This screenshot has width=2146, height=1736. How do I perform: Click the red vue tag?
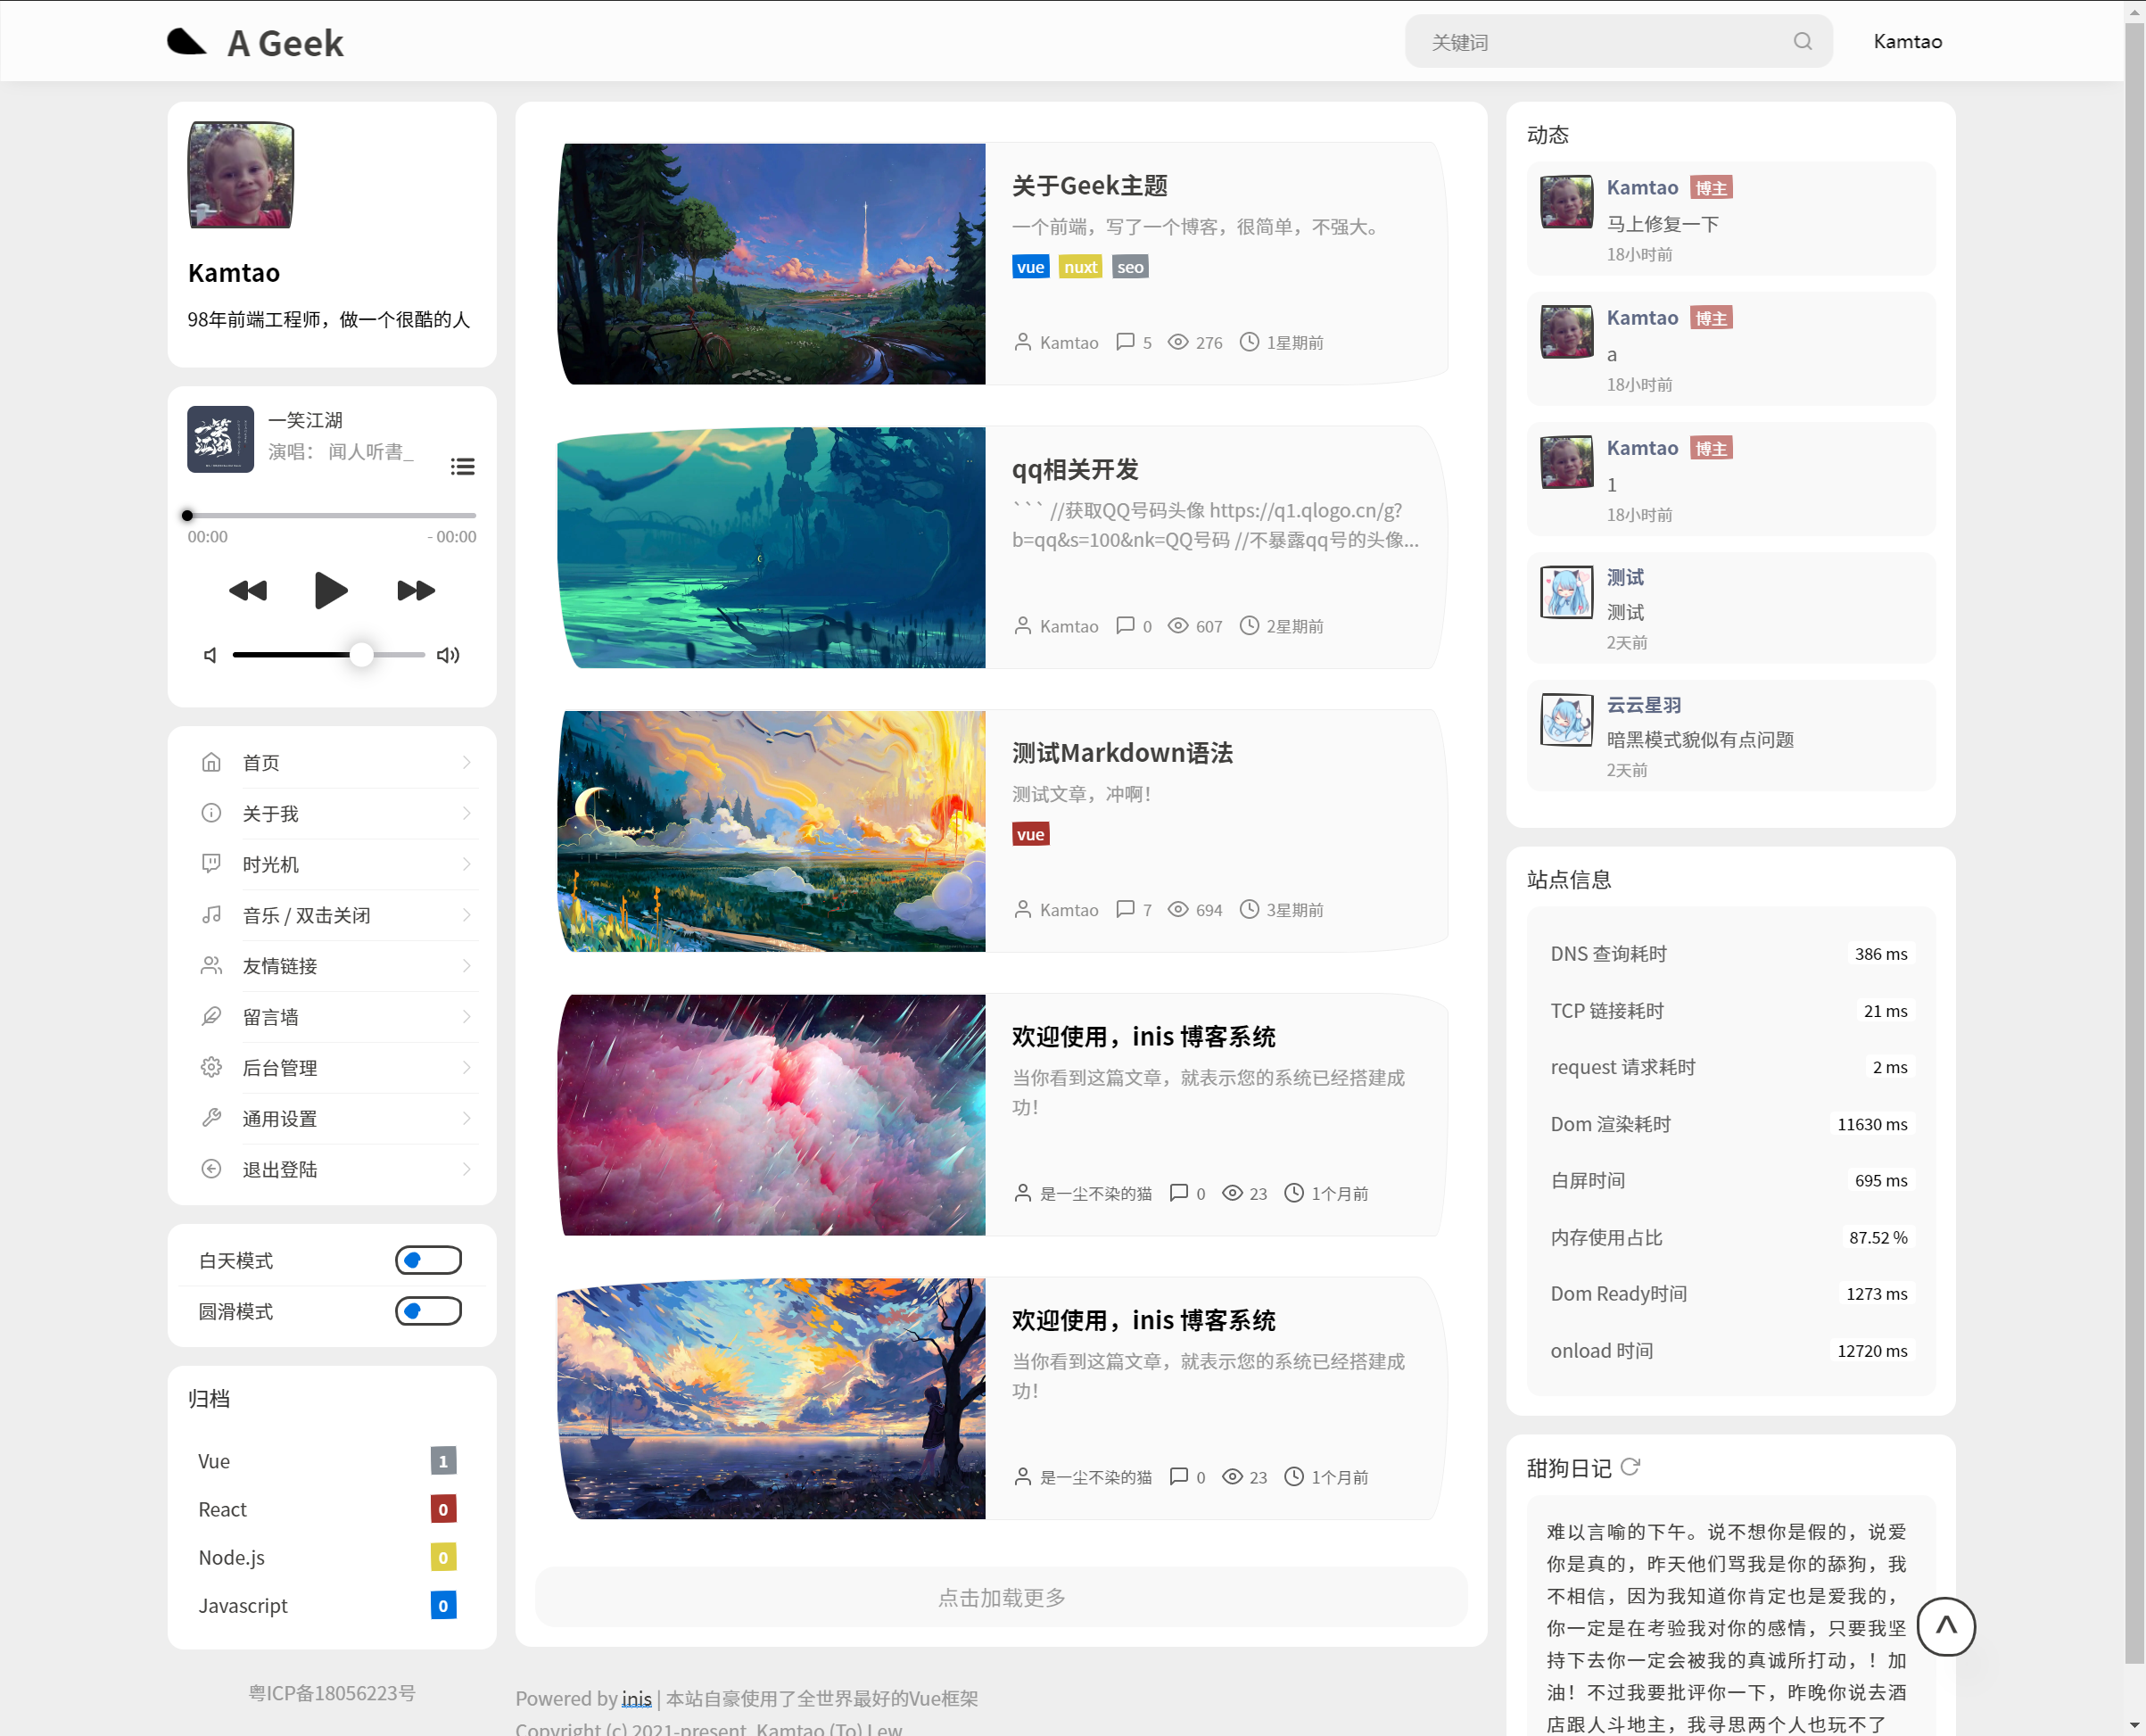[1030, 834]
